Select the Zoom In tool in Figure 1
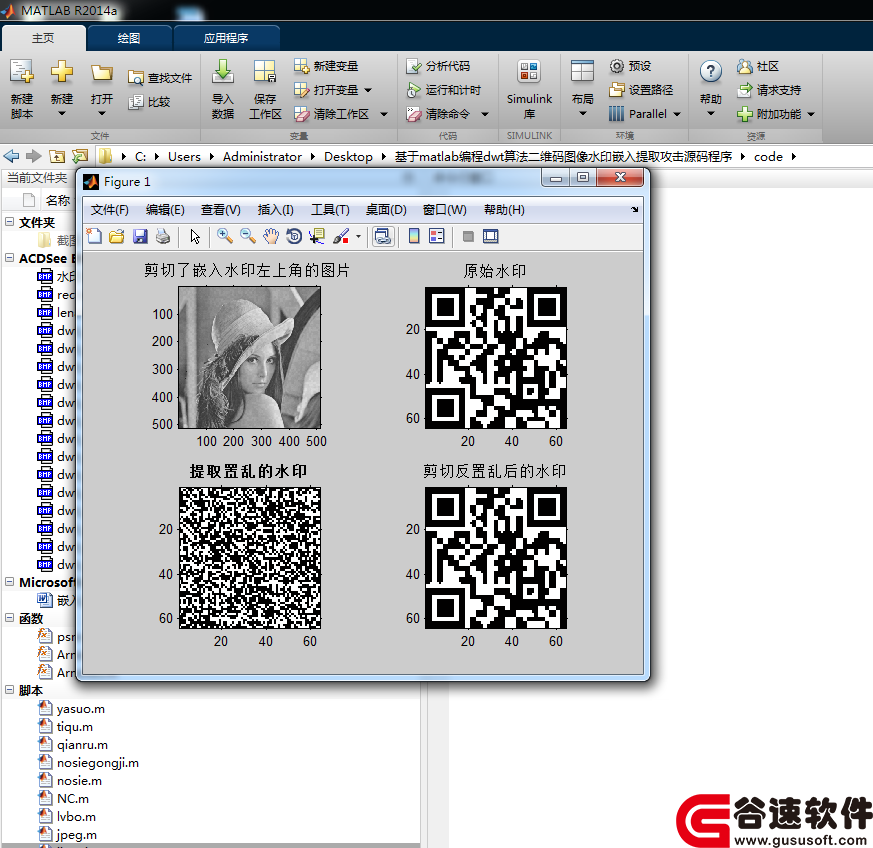Viewport: 873px width, 848px height. (224, 236)
